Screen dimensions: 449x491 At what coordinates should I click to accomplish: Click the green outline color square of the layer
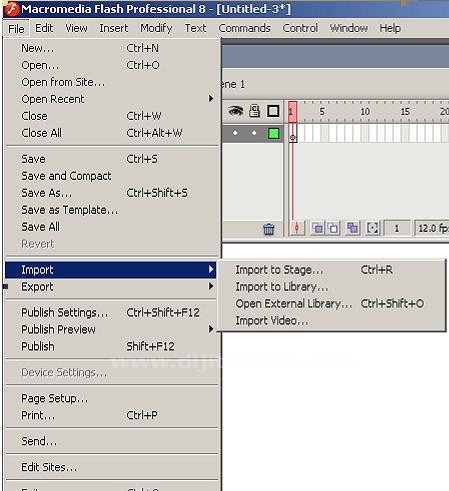(274, 134)
